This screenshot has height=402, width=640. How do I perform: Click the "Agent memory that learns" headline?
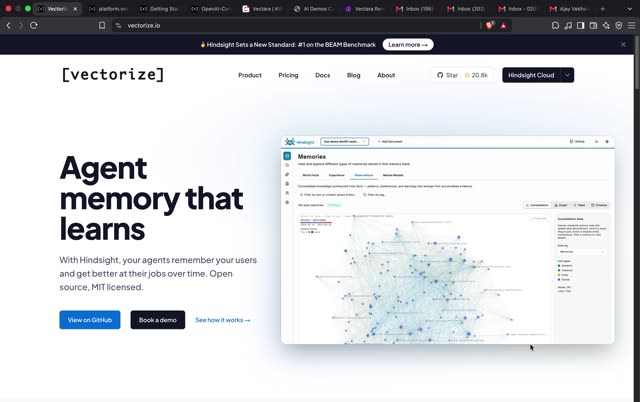click(x=151, y=198)
